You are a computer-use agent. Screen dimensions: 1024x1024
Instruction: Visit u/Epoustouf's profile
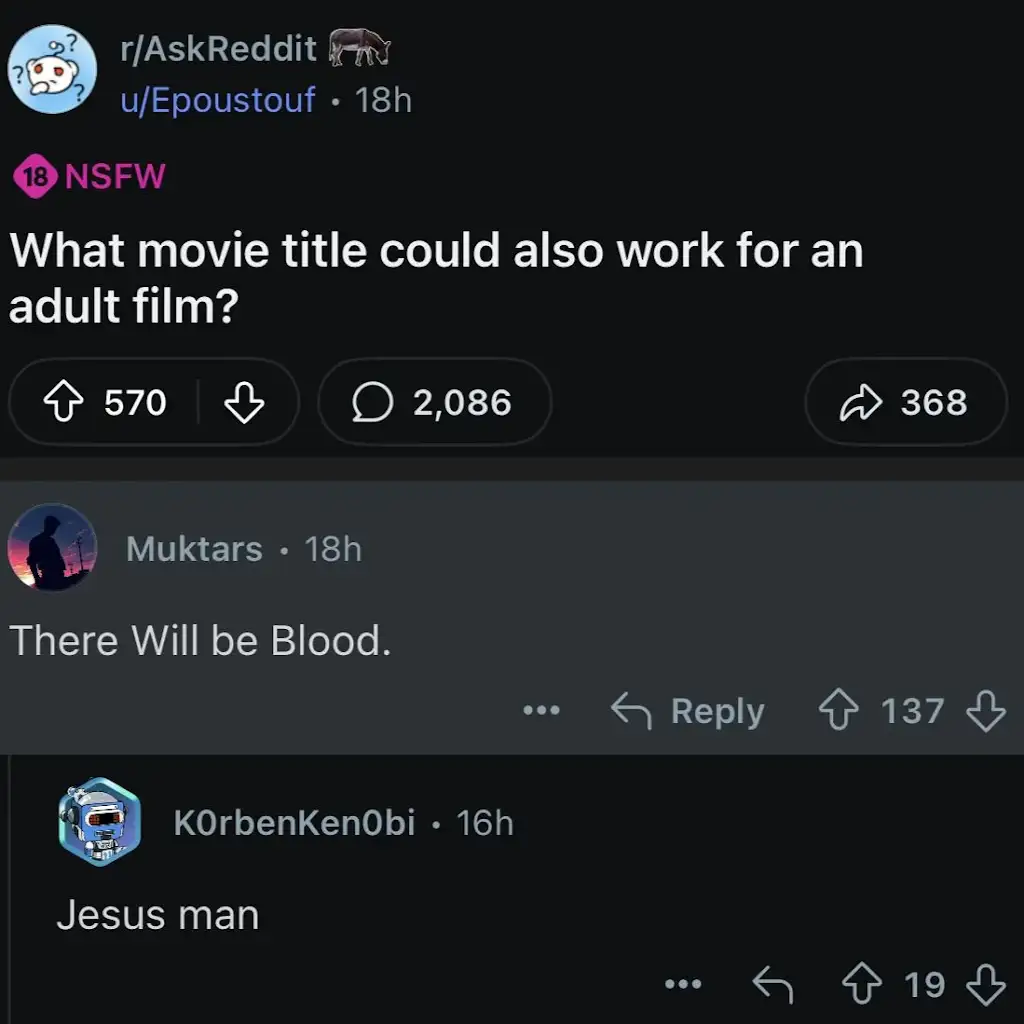[217, 100]
